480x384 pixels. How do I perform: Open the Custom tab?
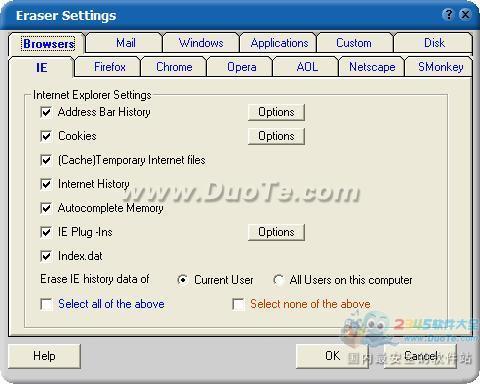click(354, 43)
